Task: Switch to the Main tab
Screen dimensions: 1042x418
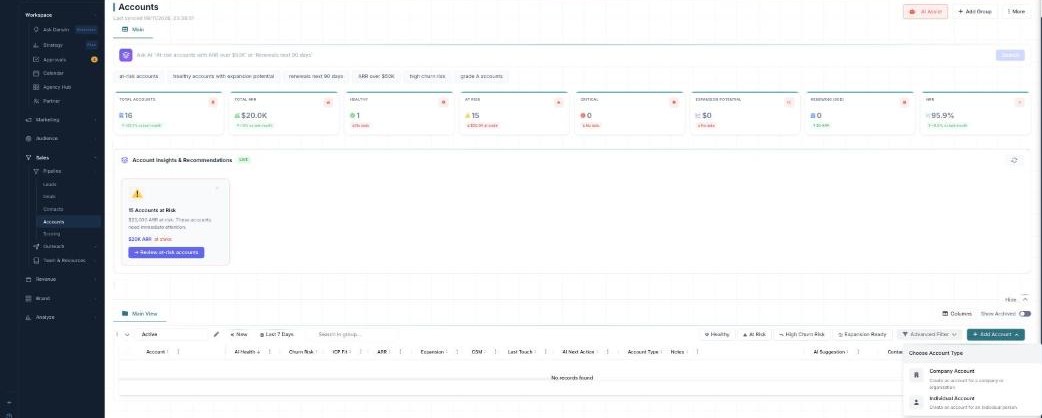Action: click(133, 30)
